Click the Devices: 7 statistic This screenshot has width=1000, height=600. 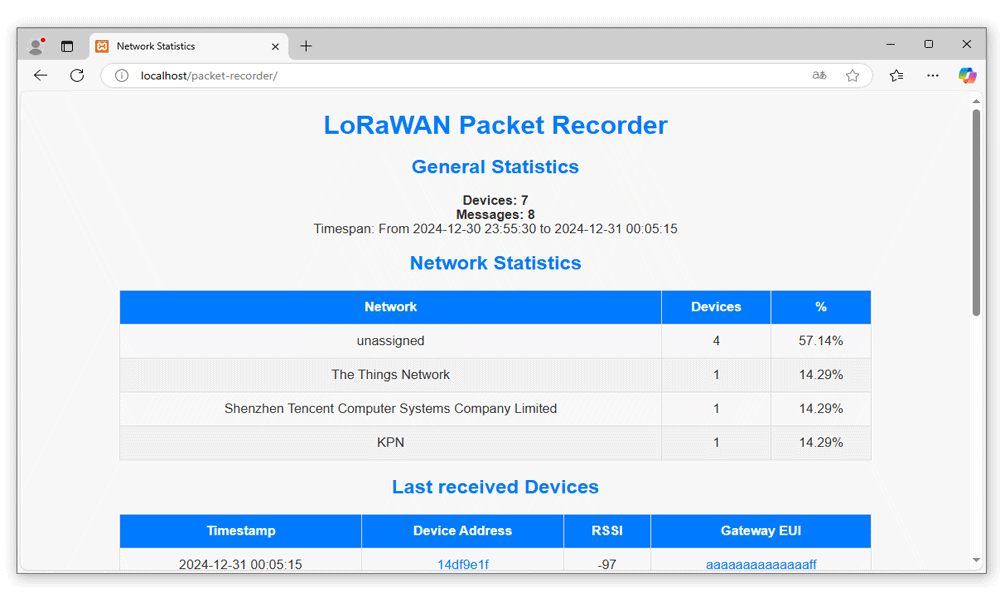point(496,200)
